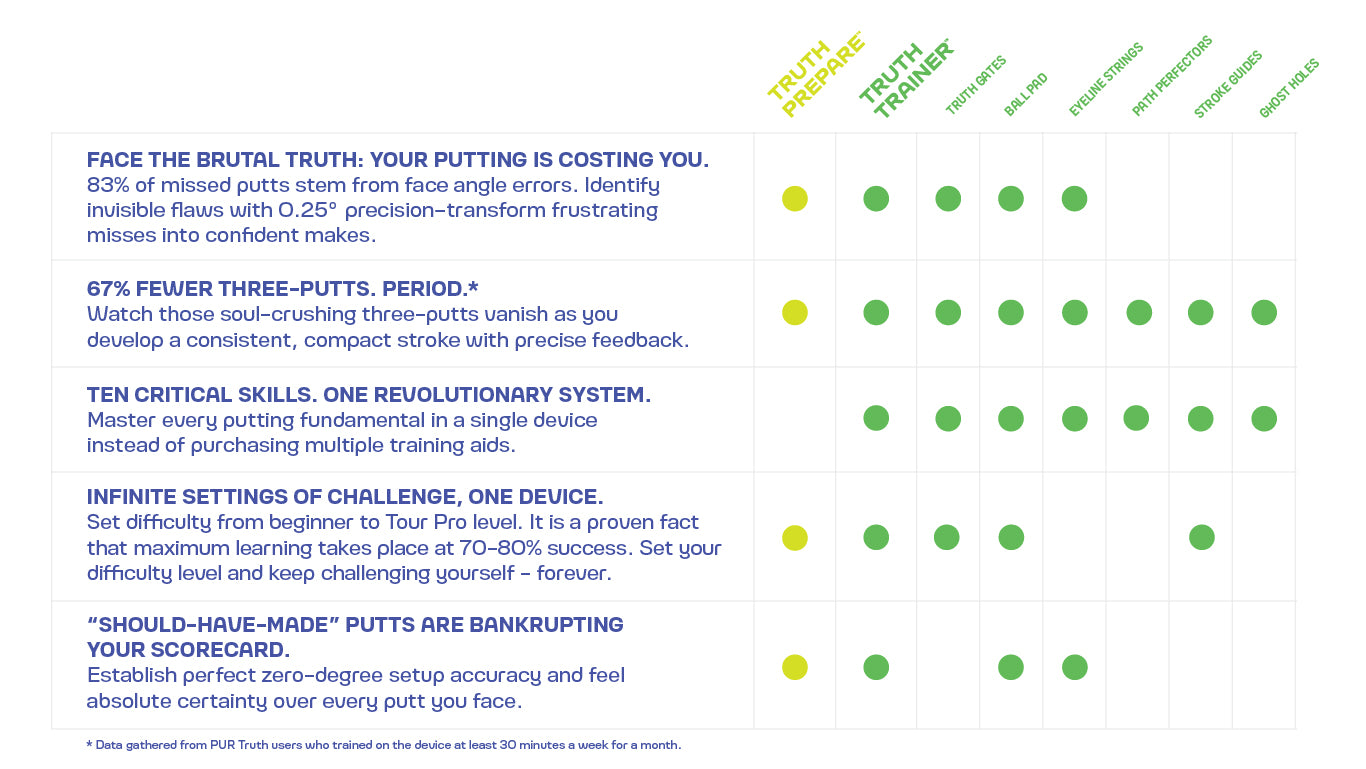This screenshot has width=1366, height=769.
Task: Click the "Ten Critical Skills" heading
Action: (x=368, y=395)
